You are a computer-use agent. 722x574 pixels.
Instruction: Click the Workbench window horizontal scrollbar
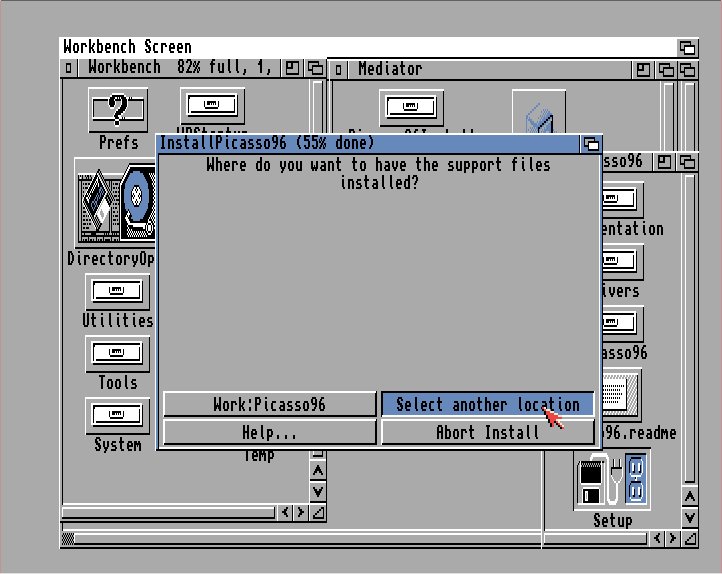pyautogui.click(x=168, y=512)
